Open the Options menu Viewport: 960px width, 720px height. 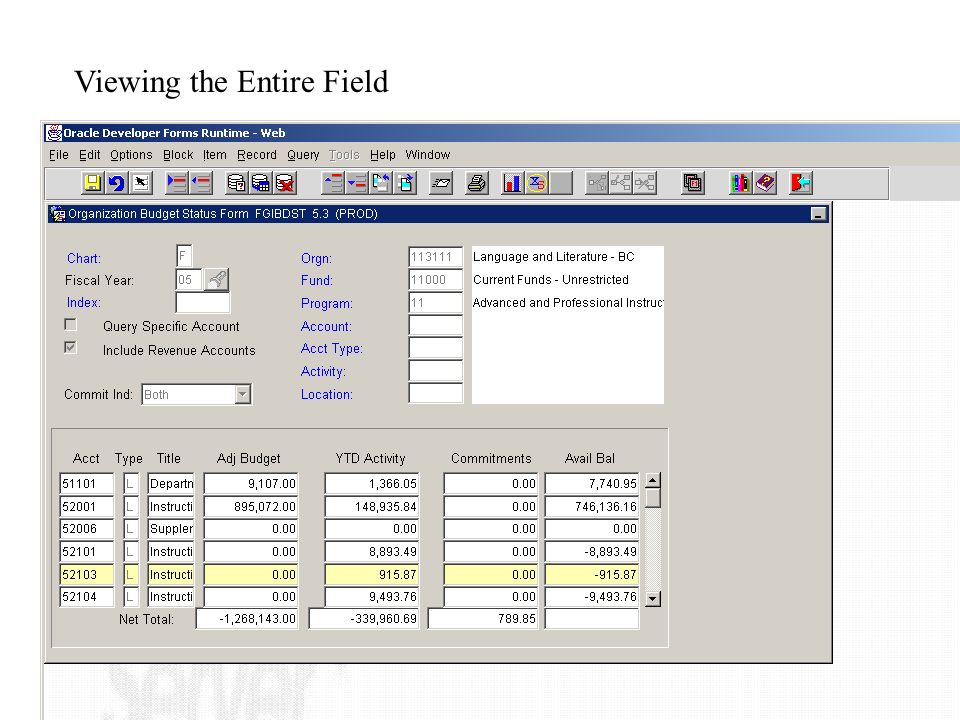click(131, 155)
